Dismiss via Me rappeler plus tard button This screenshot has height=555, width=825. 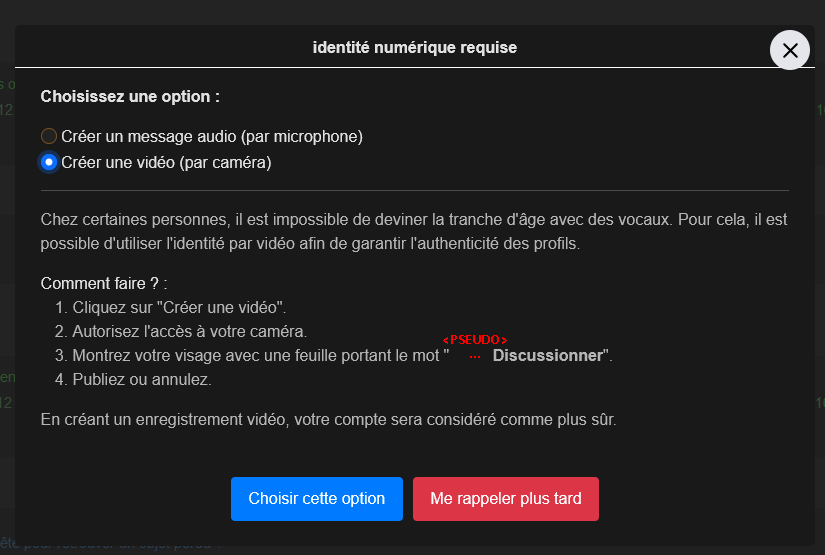pos(506,499)
